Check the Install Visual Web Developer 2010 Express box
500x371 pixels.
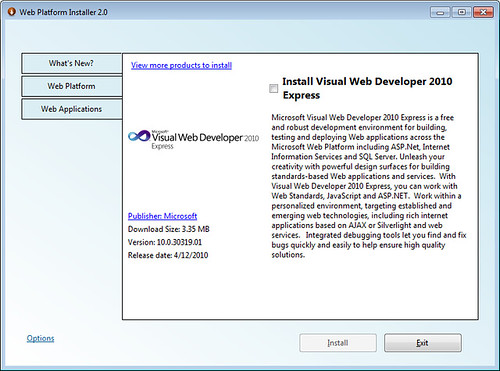pyautogui.click(x=273, y=88)
